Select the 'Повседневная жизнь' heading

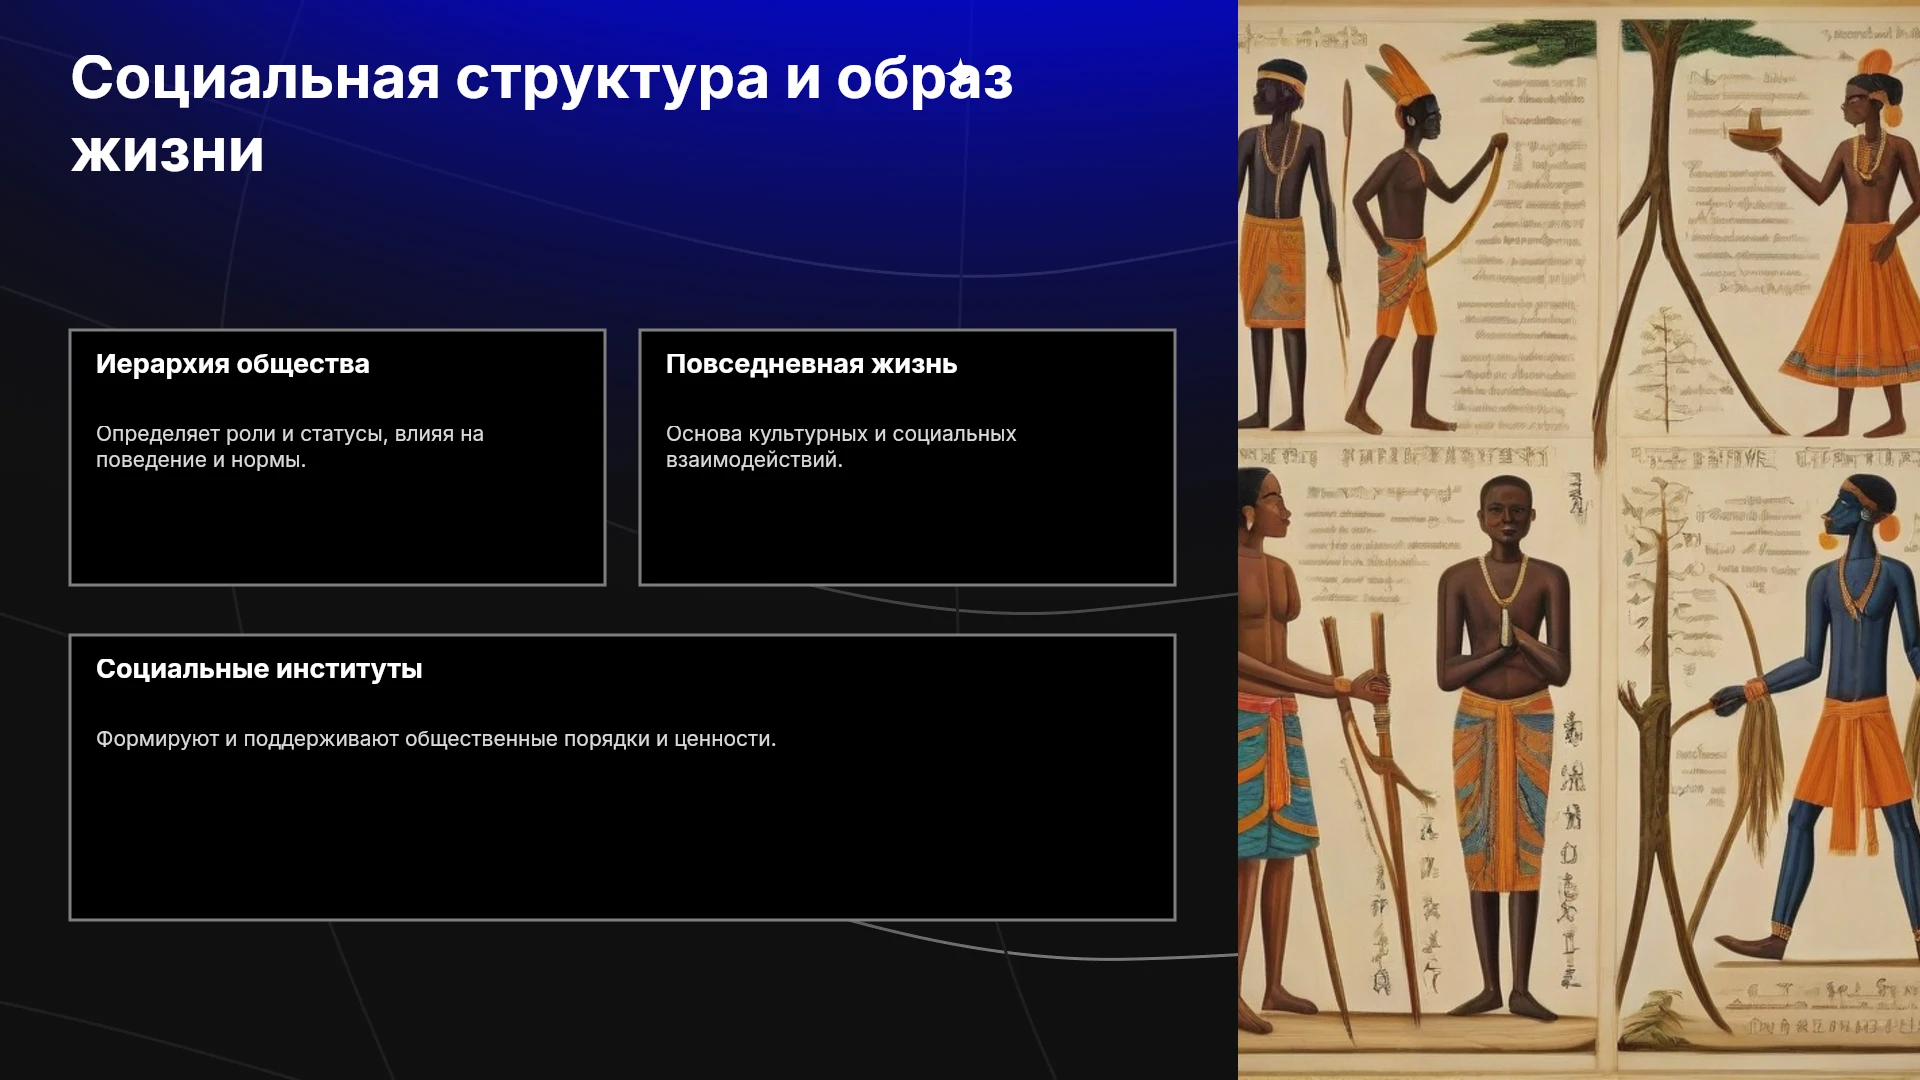click(x=811, y=364)
